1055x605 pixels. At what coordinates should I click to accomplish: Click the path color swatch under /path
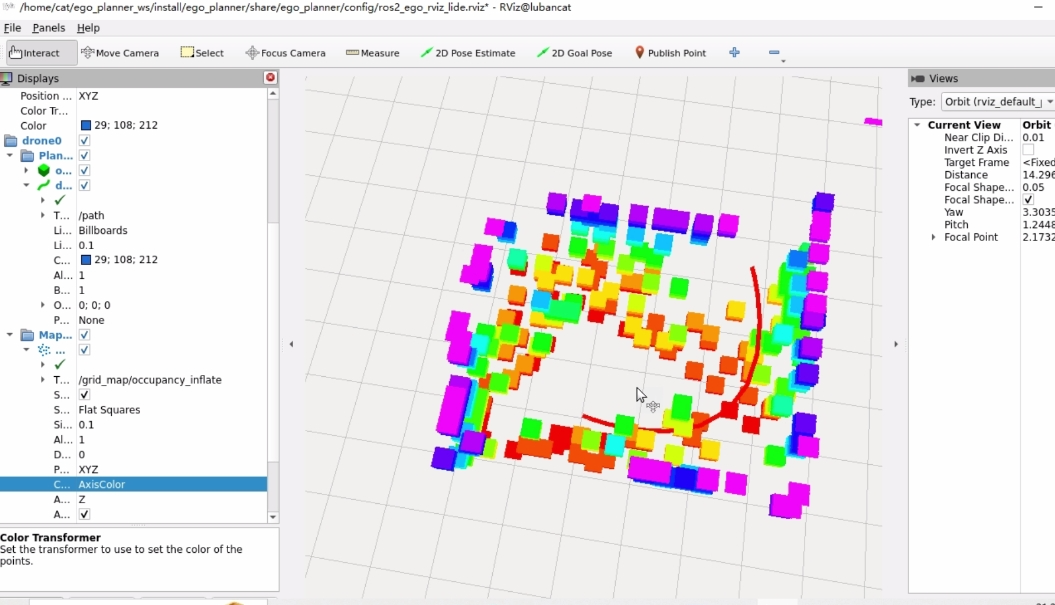point(86,260)
